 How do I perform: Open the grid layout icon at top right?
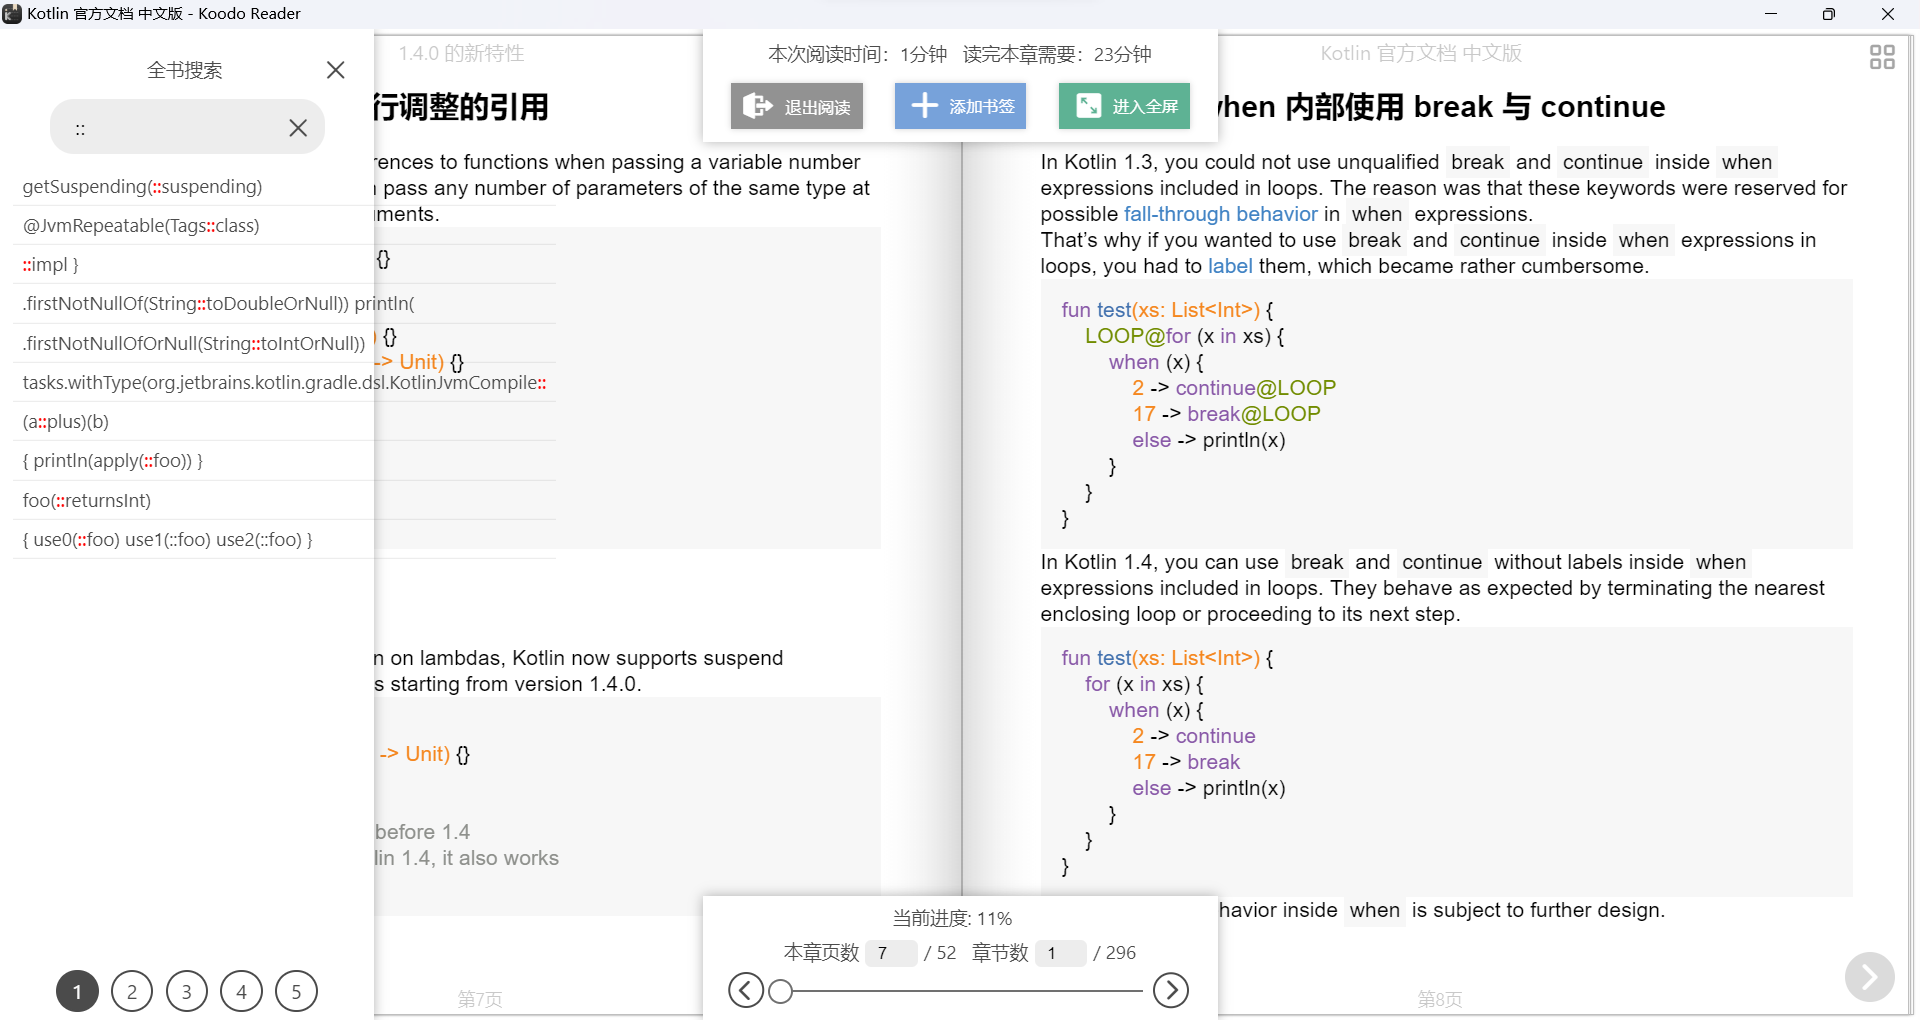[1882, 57]
